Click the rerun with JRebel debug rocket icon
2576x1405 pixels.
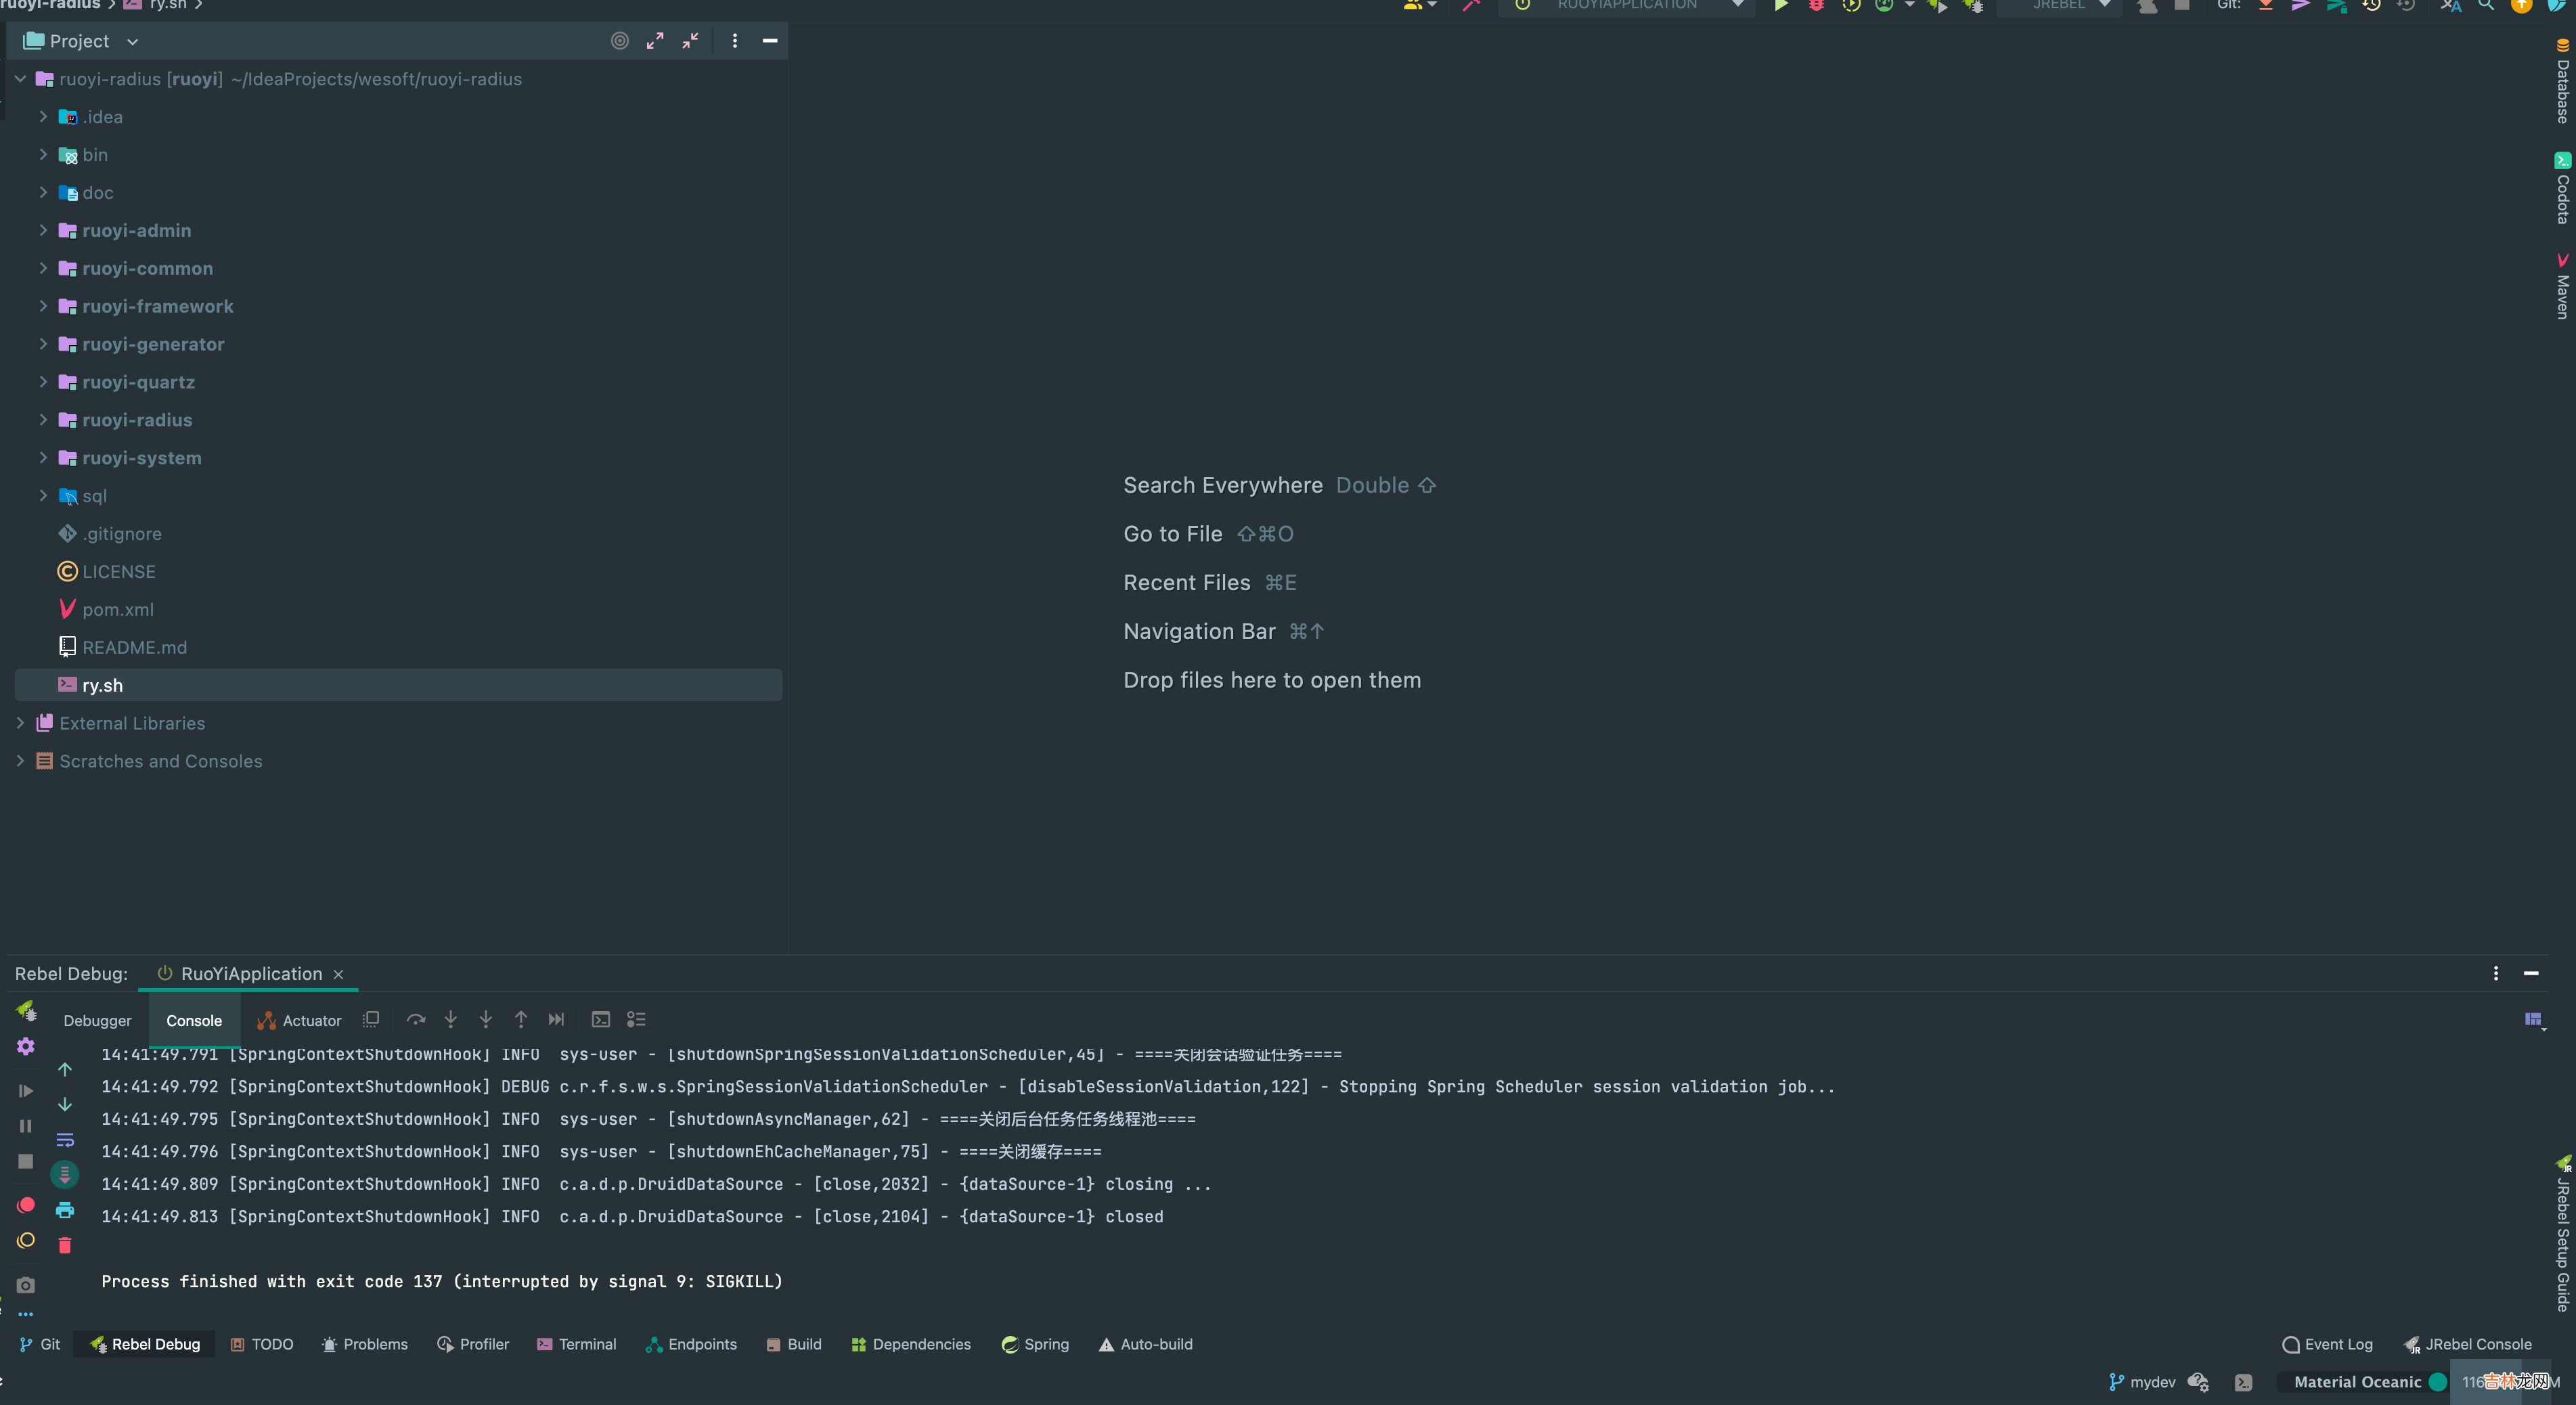pyautogui.click(x=26, y=1011)
